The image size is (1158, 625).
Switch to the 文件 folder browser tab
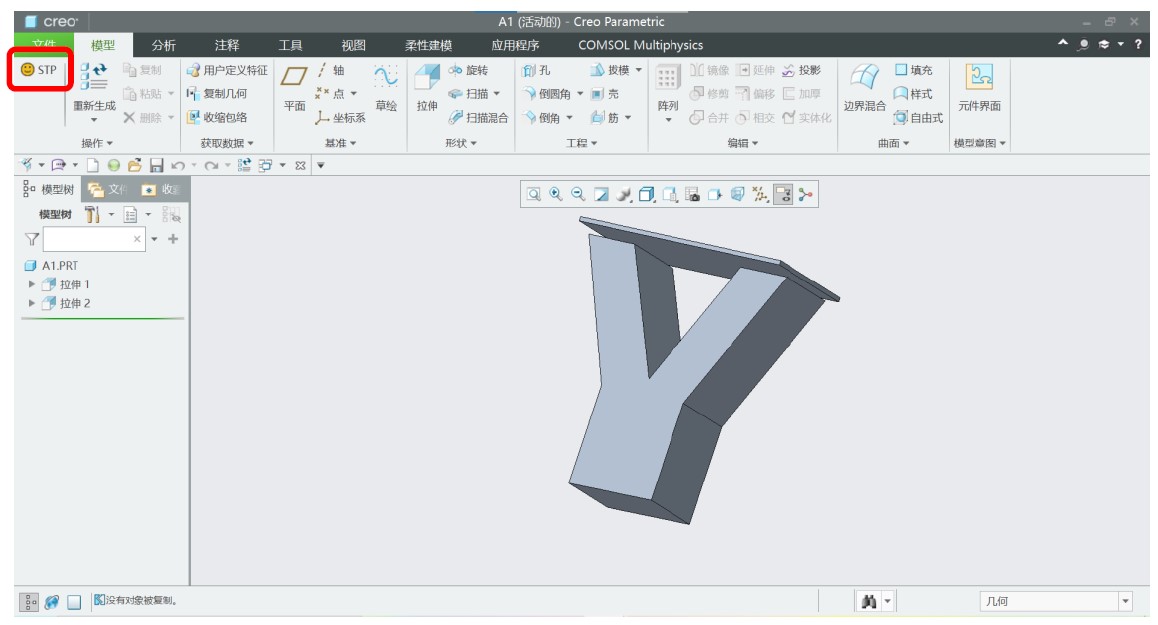[x=107, y=190]
